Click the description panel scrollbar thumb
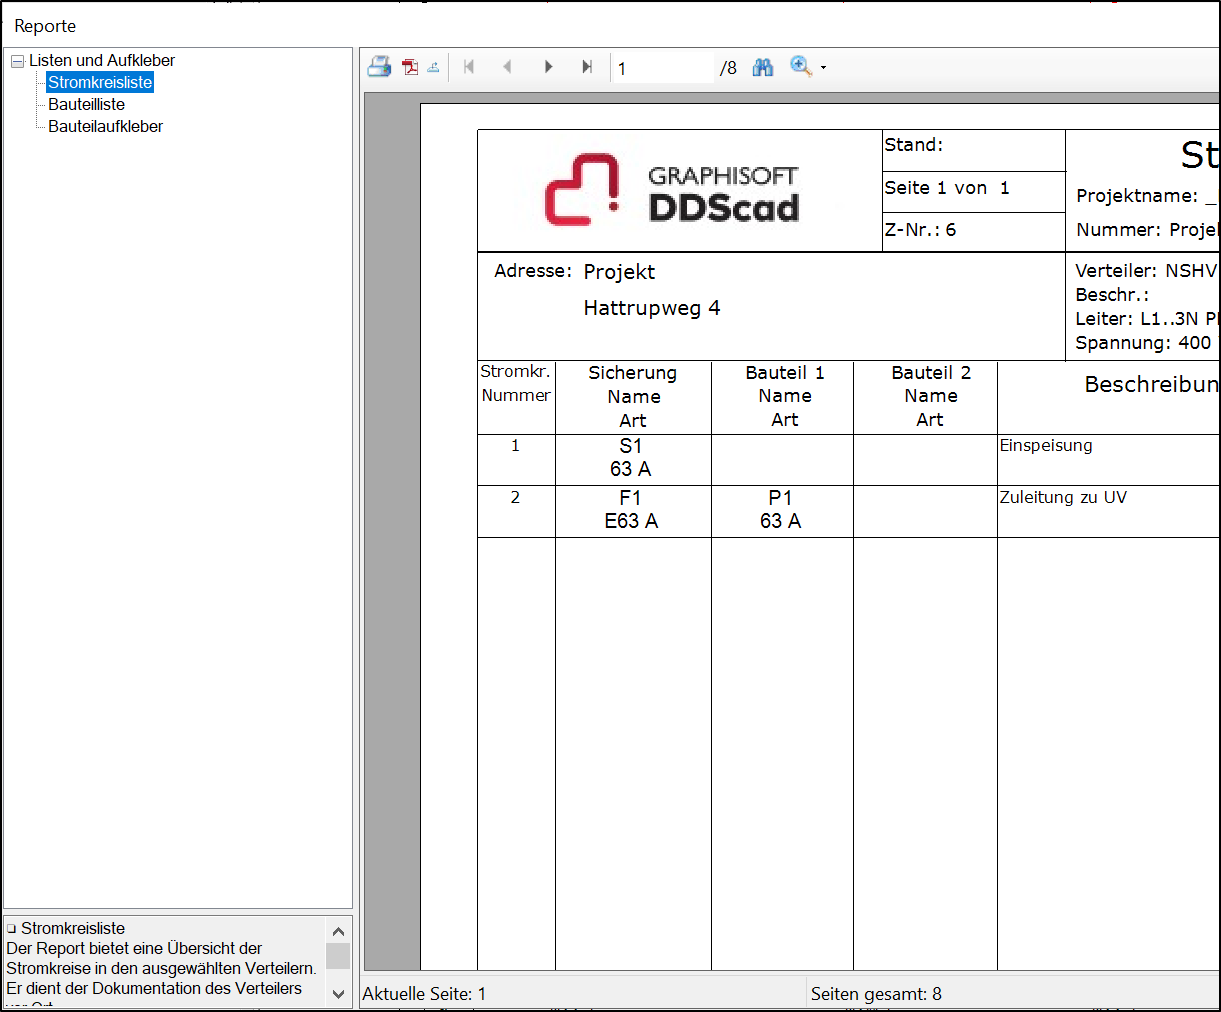 coord(338,956)
